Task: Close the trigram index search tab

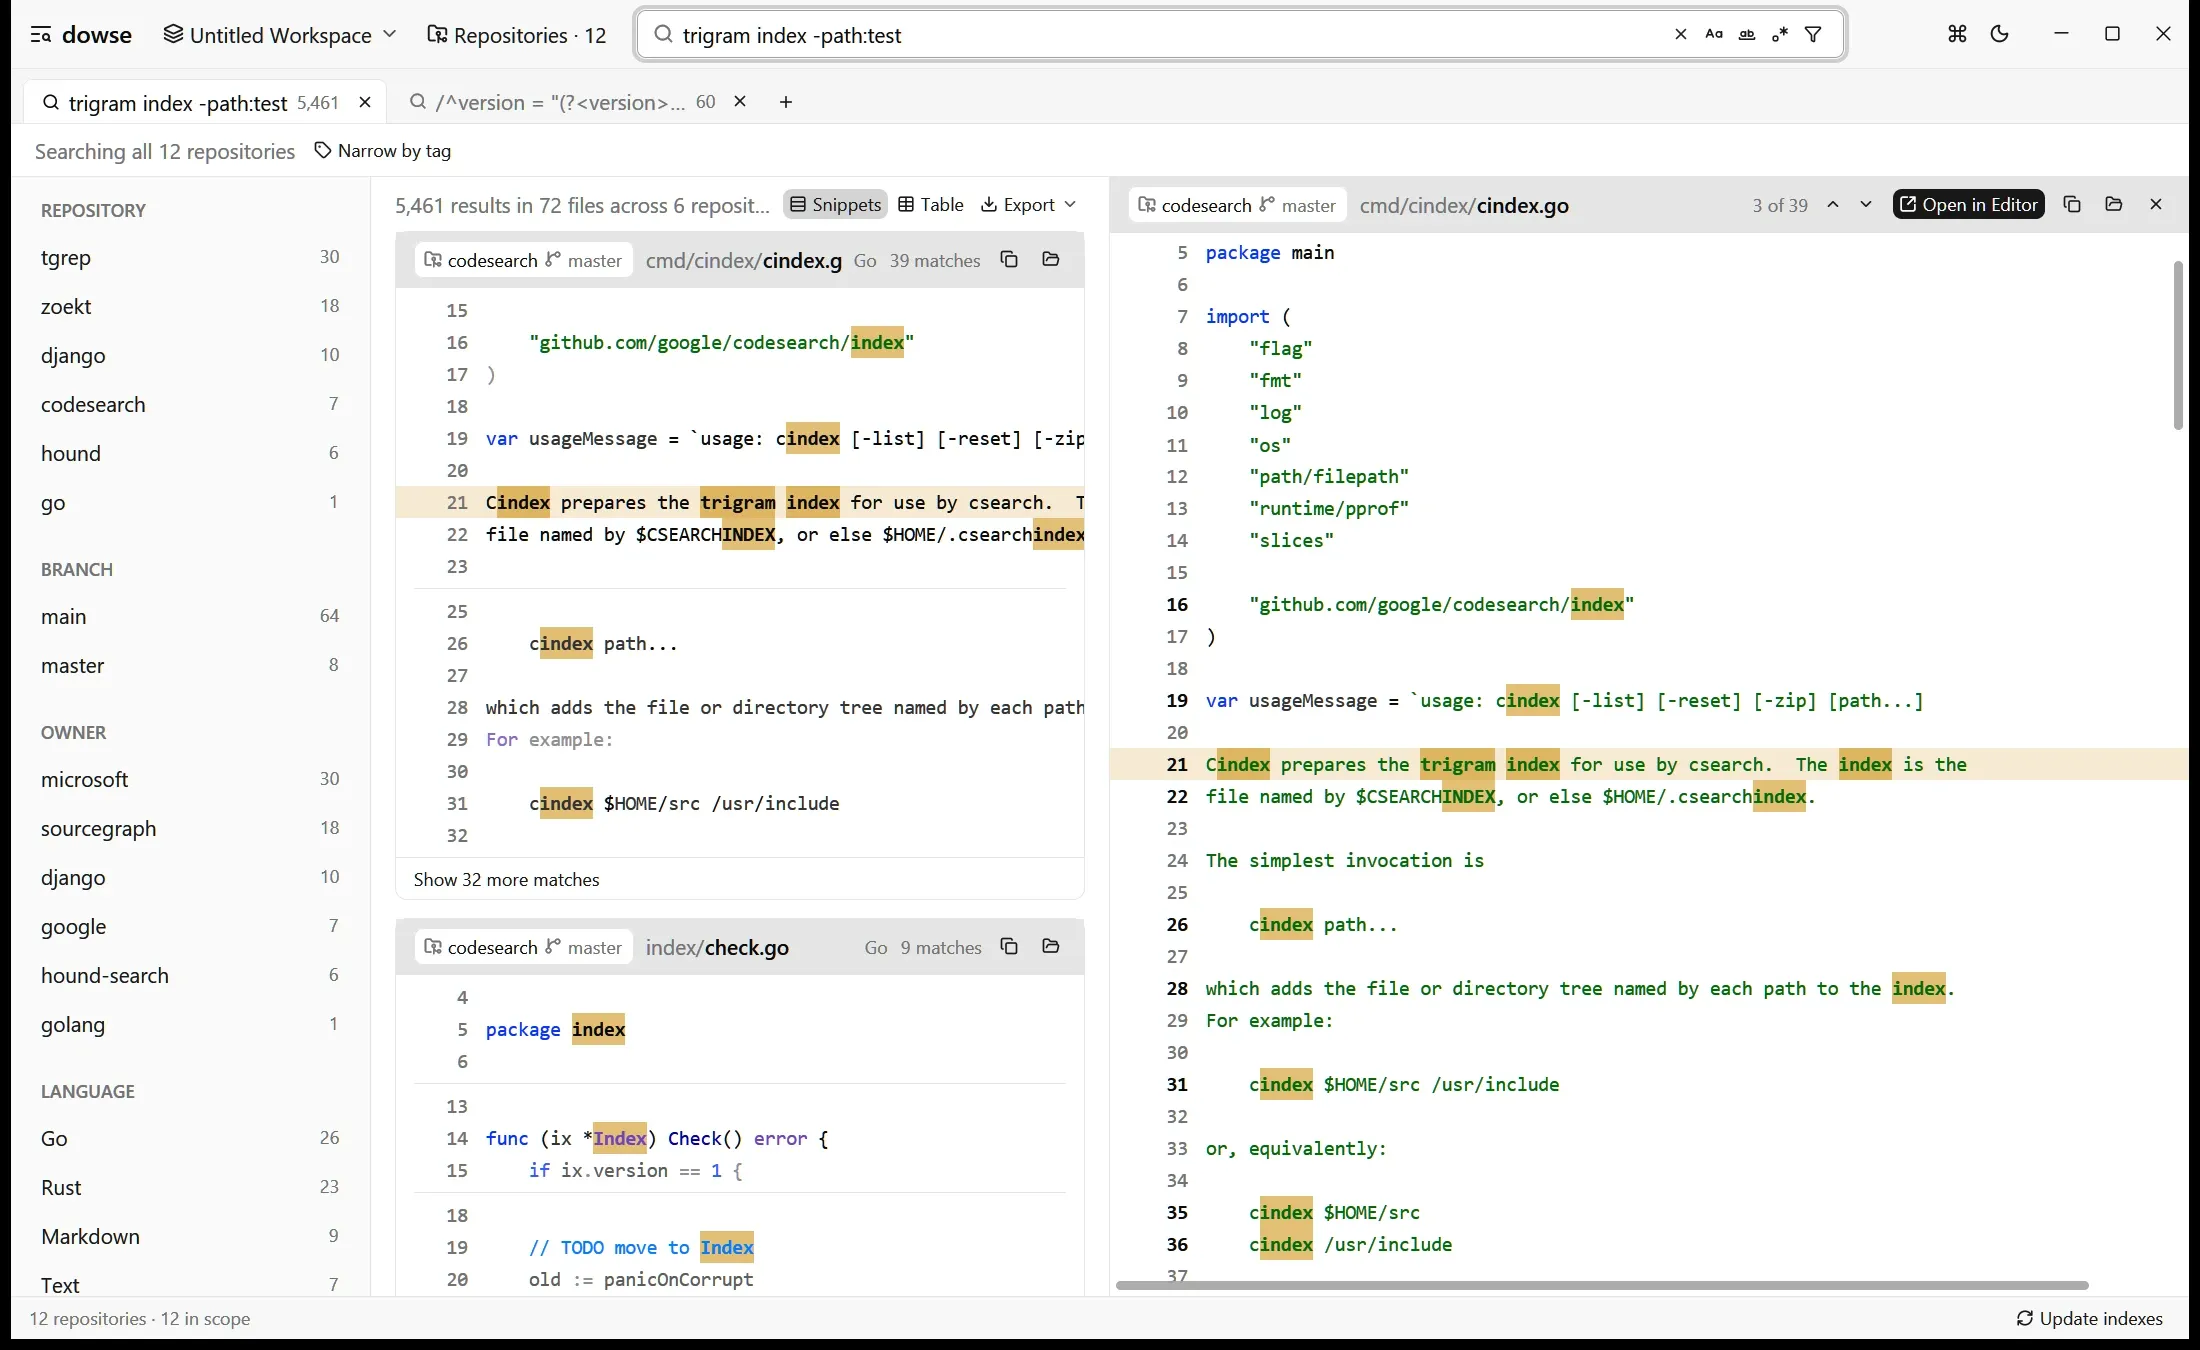Action: (x=365, y=102)
